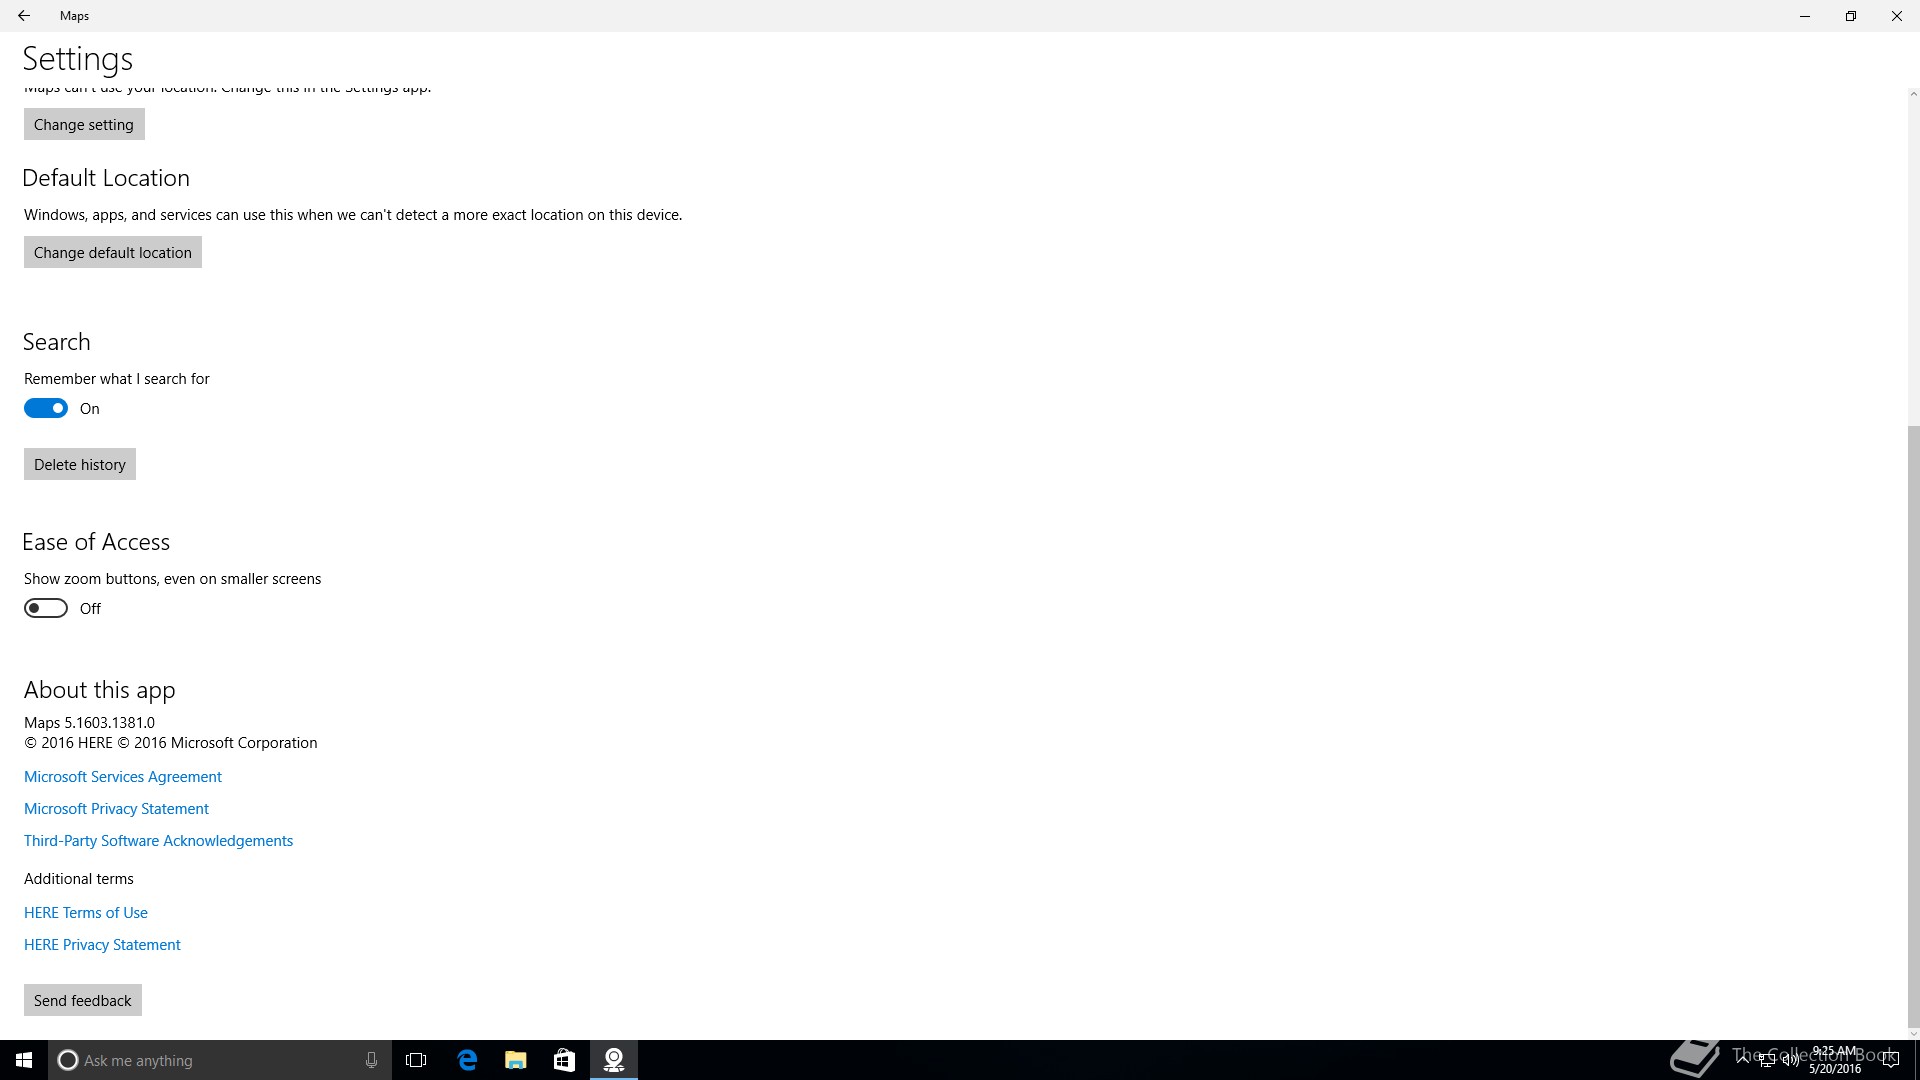This screenshot has width=1920, height=1080.
Task: Minimize the Maps window
Action: coord(1805,16)
